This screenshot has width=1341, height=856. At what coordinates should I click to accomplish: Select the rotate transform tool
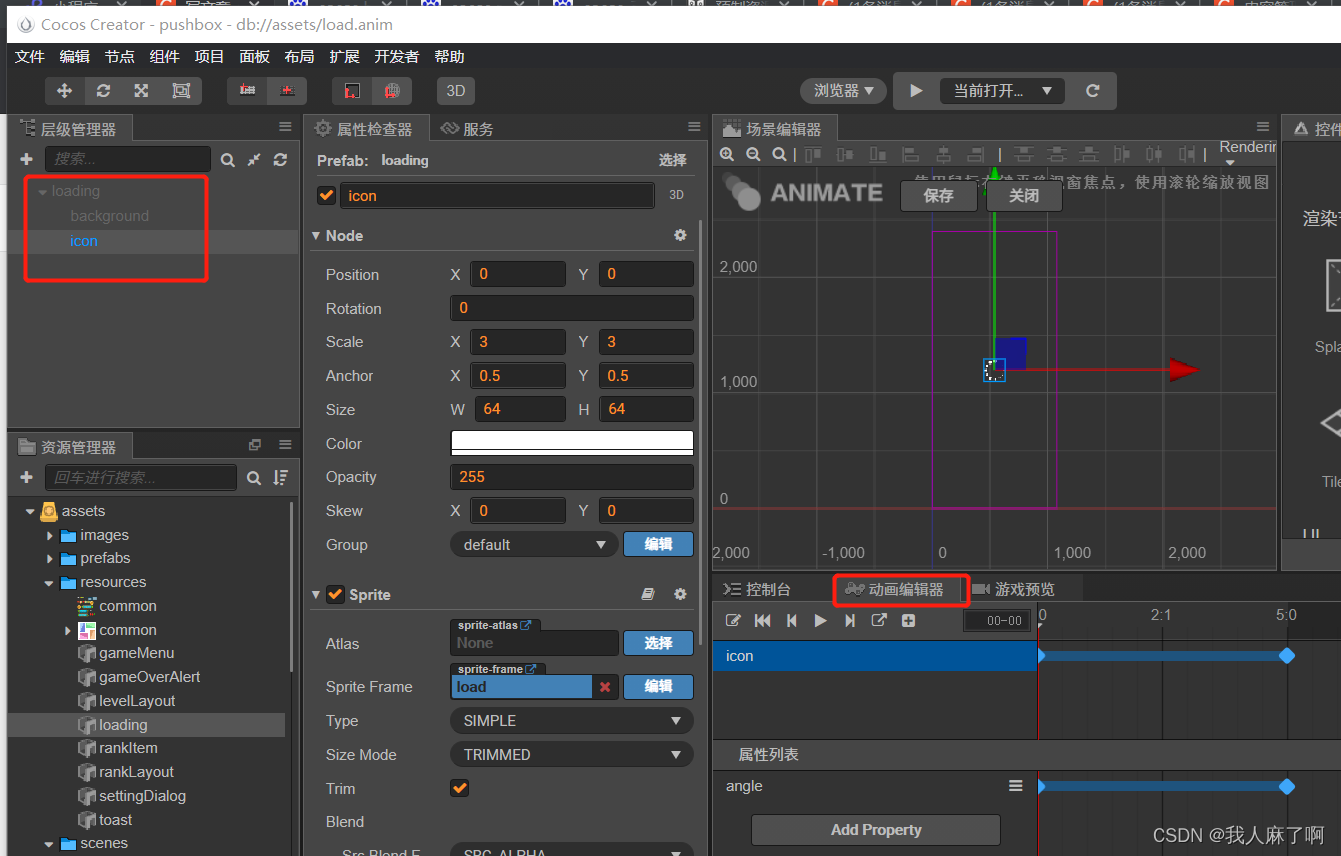pos(103,91)
